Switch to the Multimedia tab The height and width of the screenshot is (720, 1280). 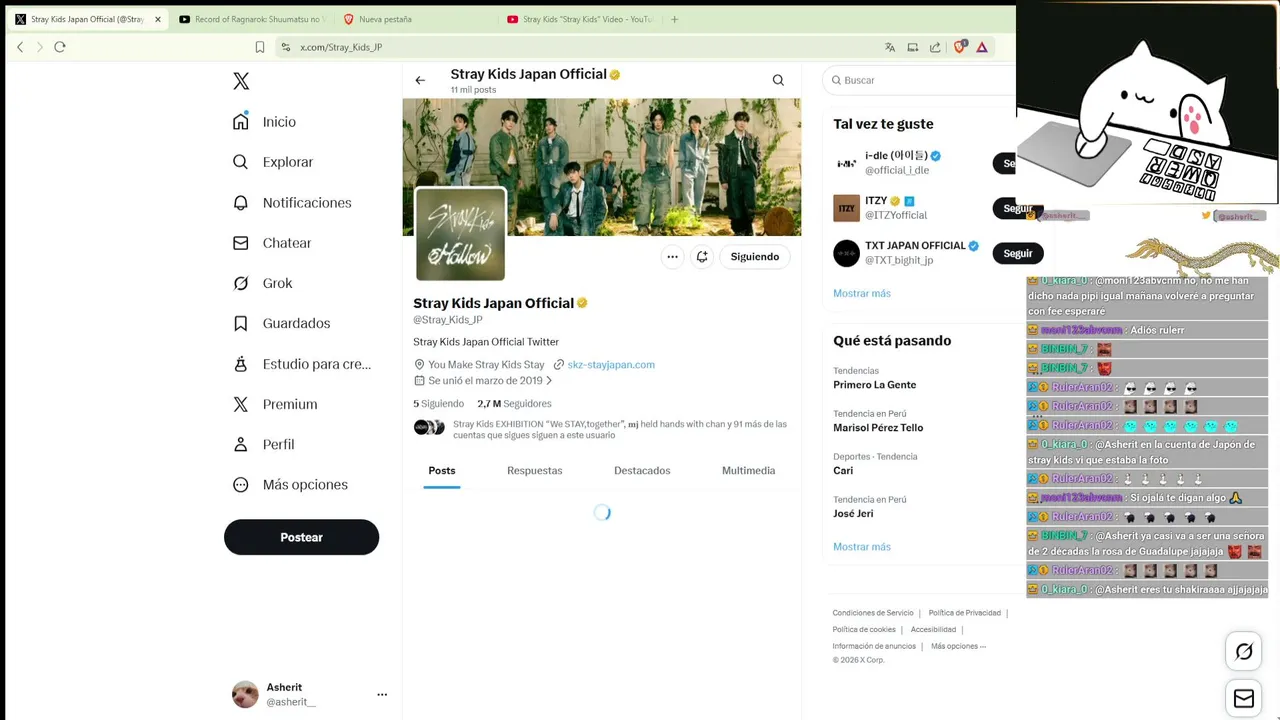click(x=749, y=471)
